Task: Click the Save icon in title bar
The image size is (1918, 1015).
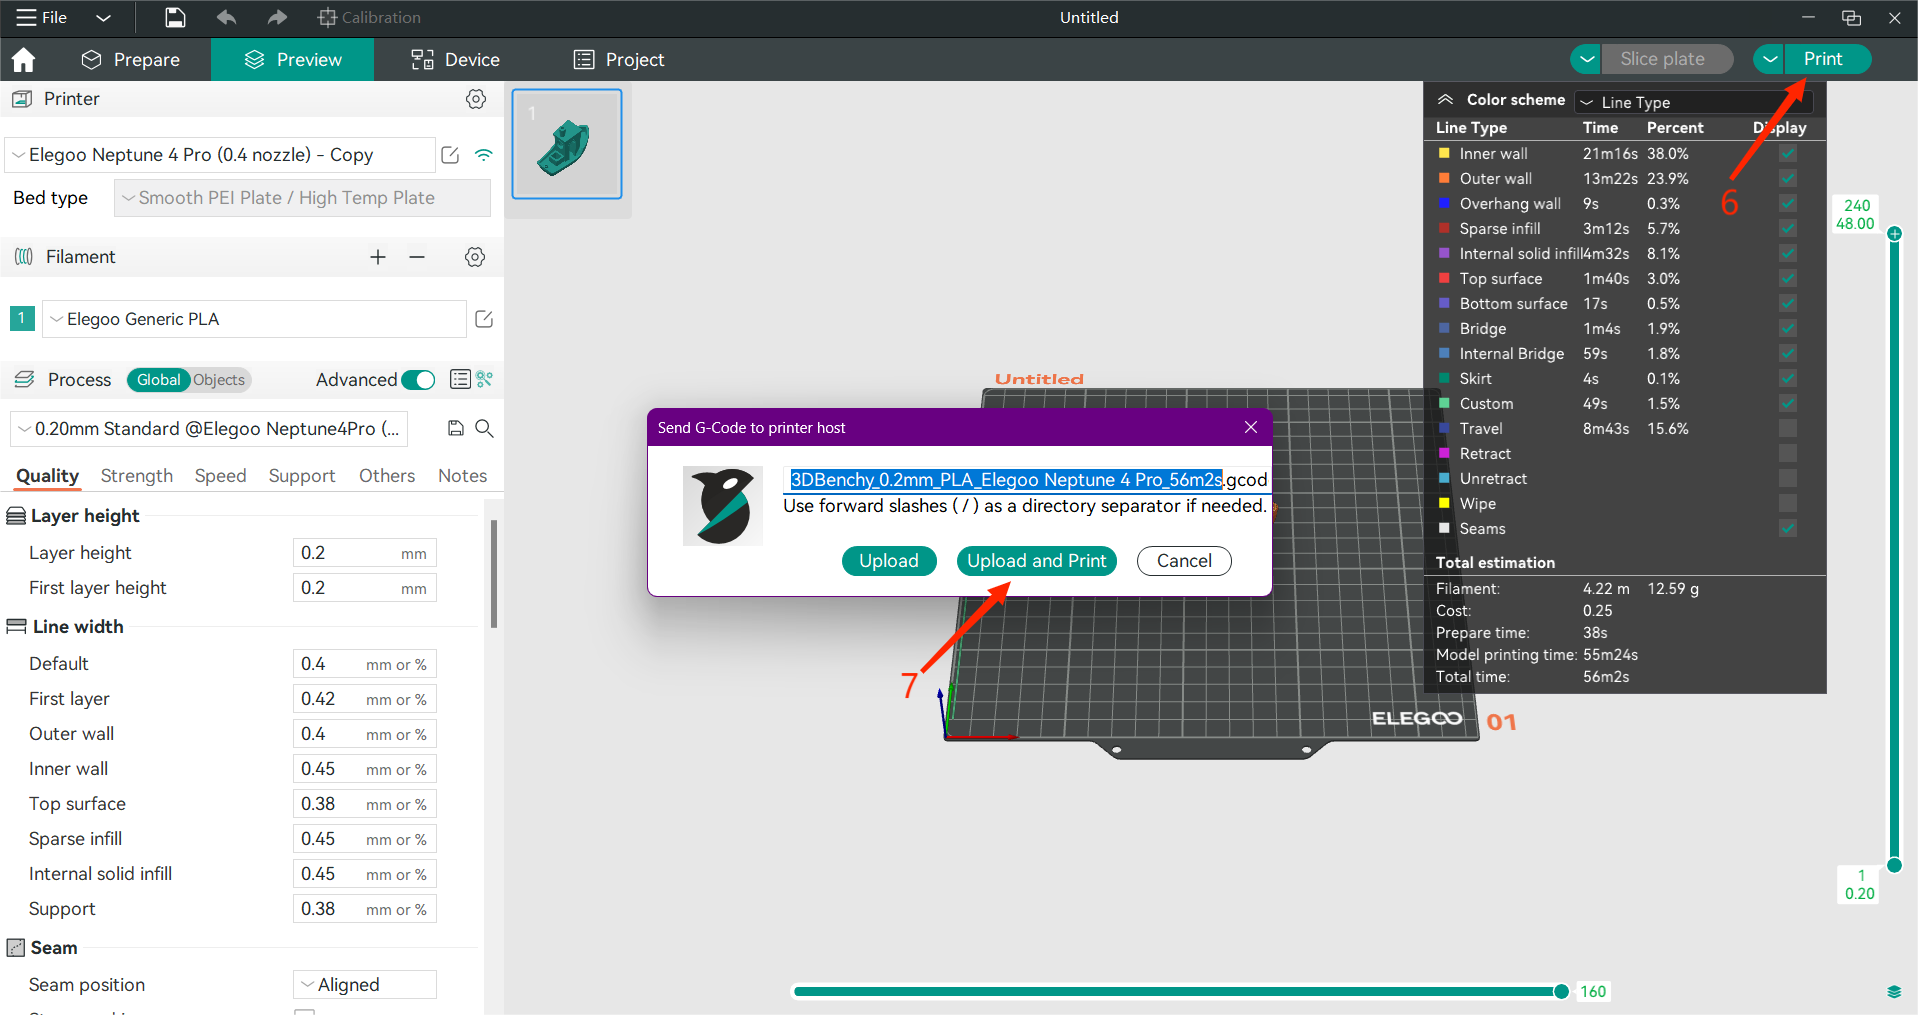Action: point(175,17)
